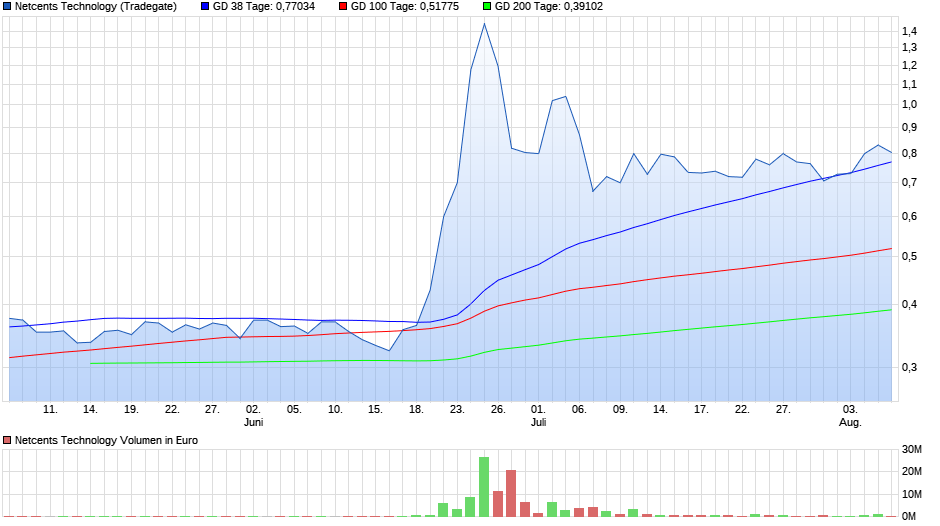The height and width of the screenshot is (526, 940).
Task: Click 'Netcents Technology (Tradegate)' legend label
Action: (96, 7)
